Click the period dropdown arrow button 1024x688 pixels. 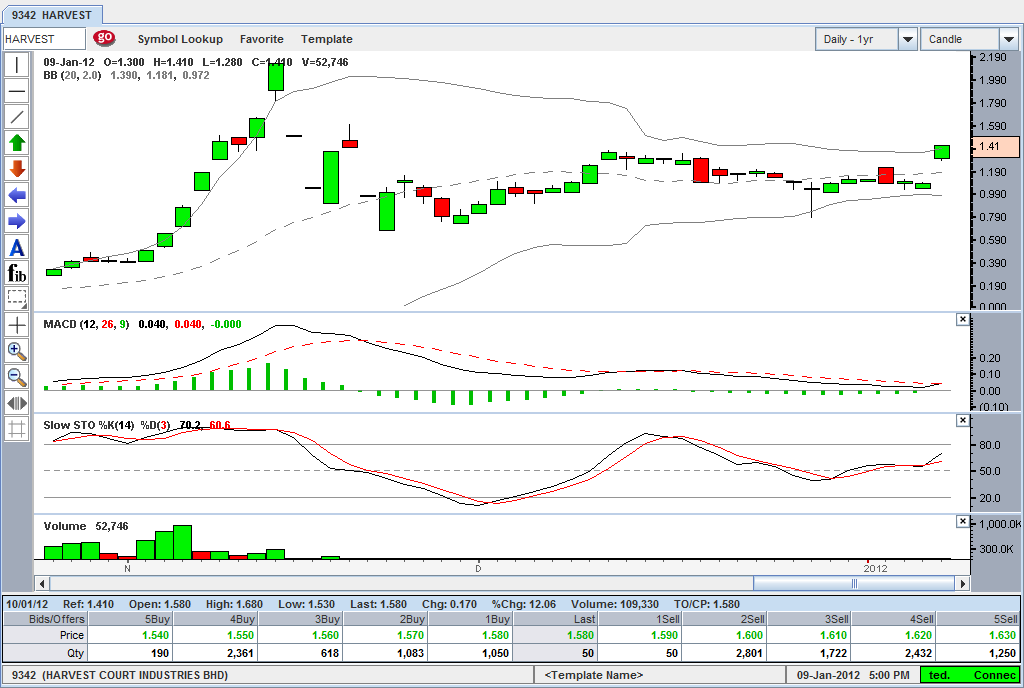pos(908,39)
